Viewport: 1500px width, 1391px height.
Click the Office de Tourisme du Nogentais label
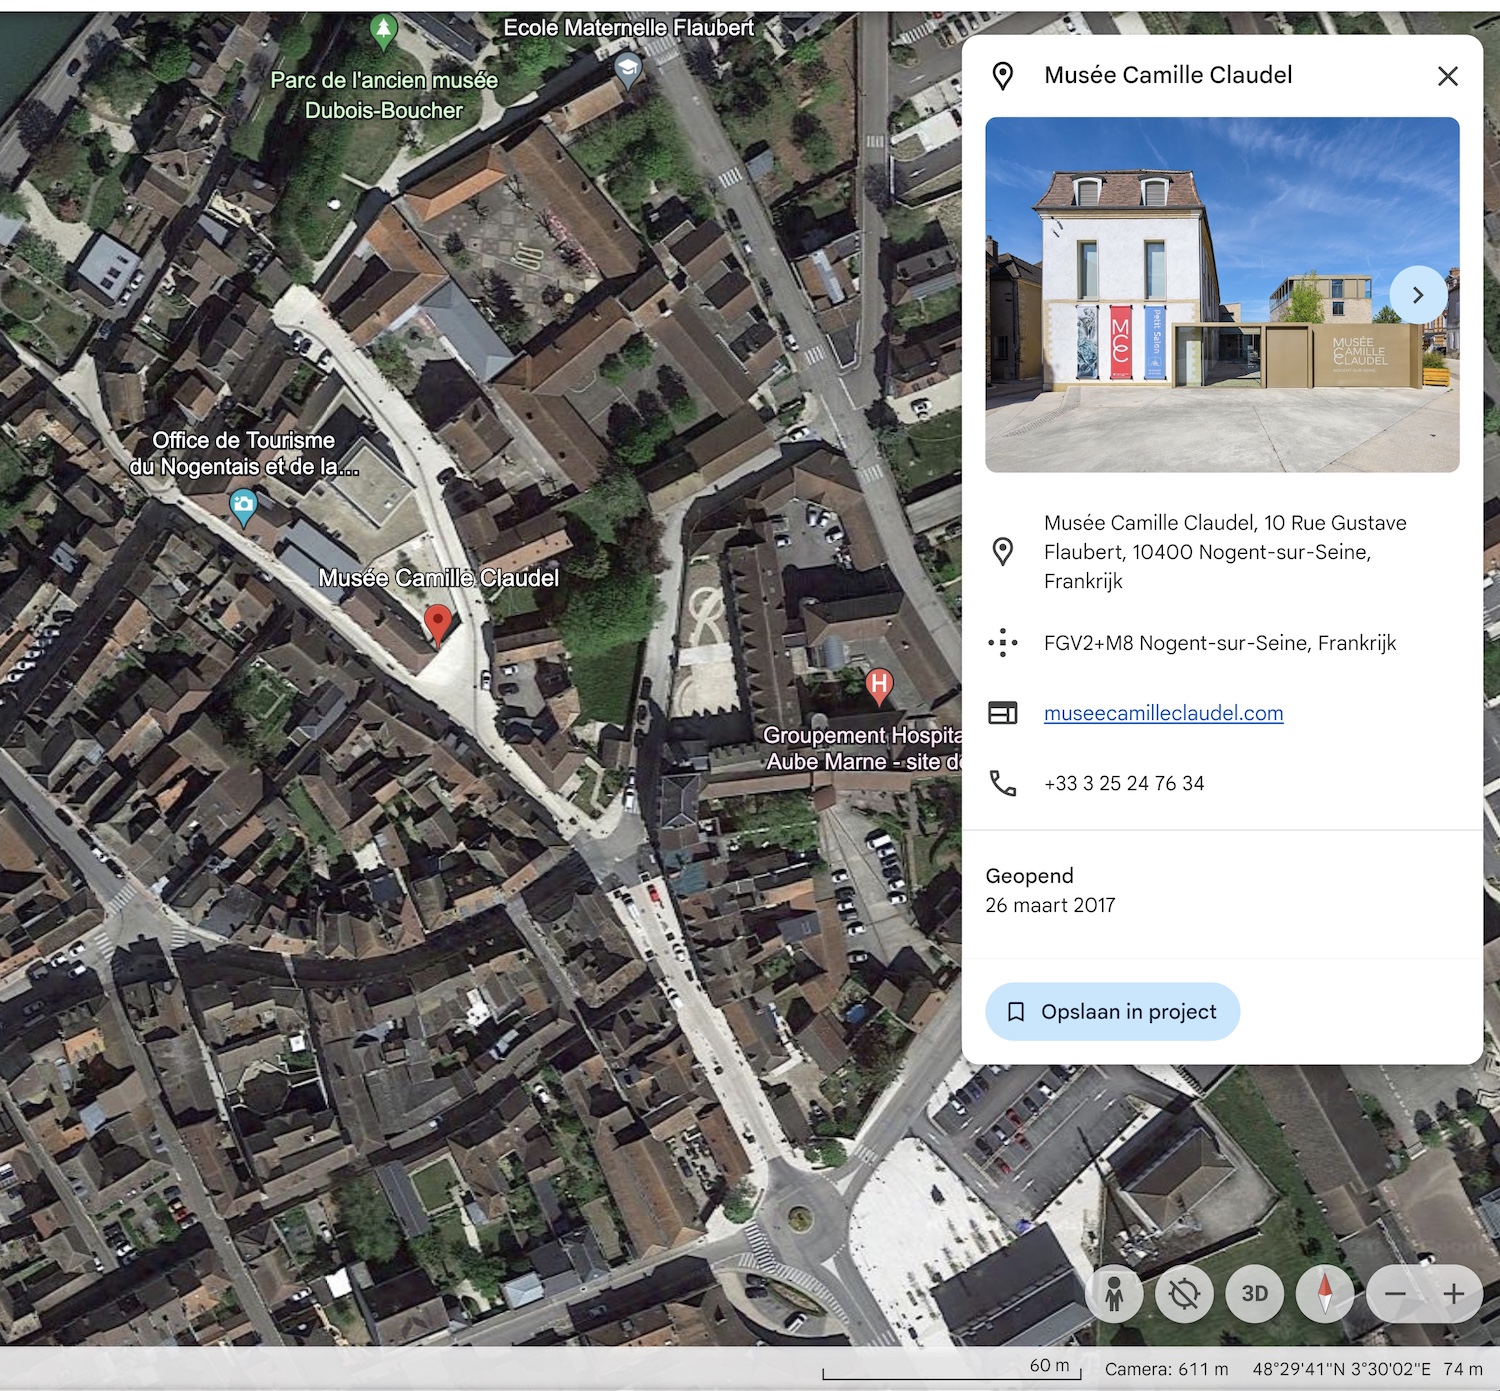pyautogui.click(x=243, y=453)
